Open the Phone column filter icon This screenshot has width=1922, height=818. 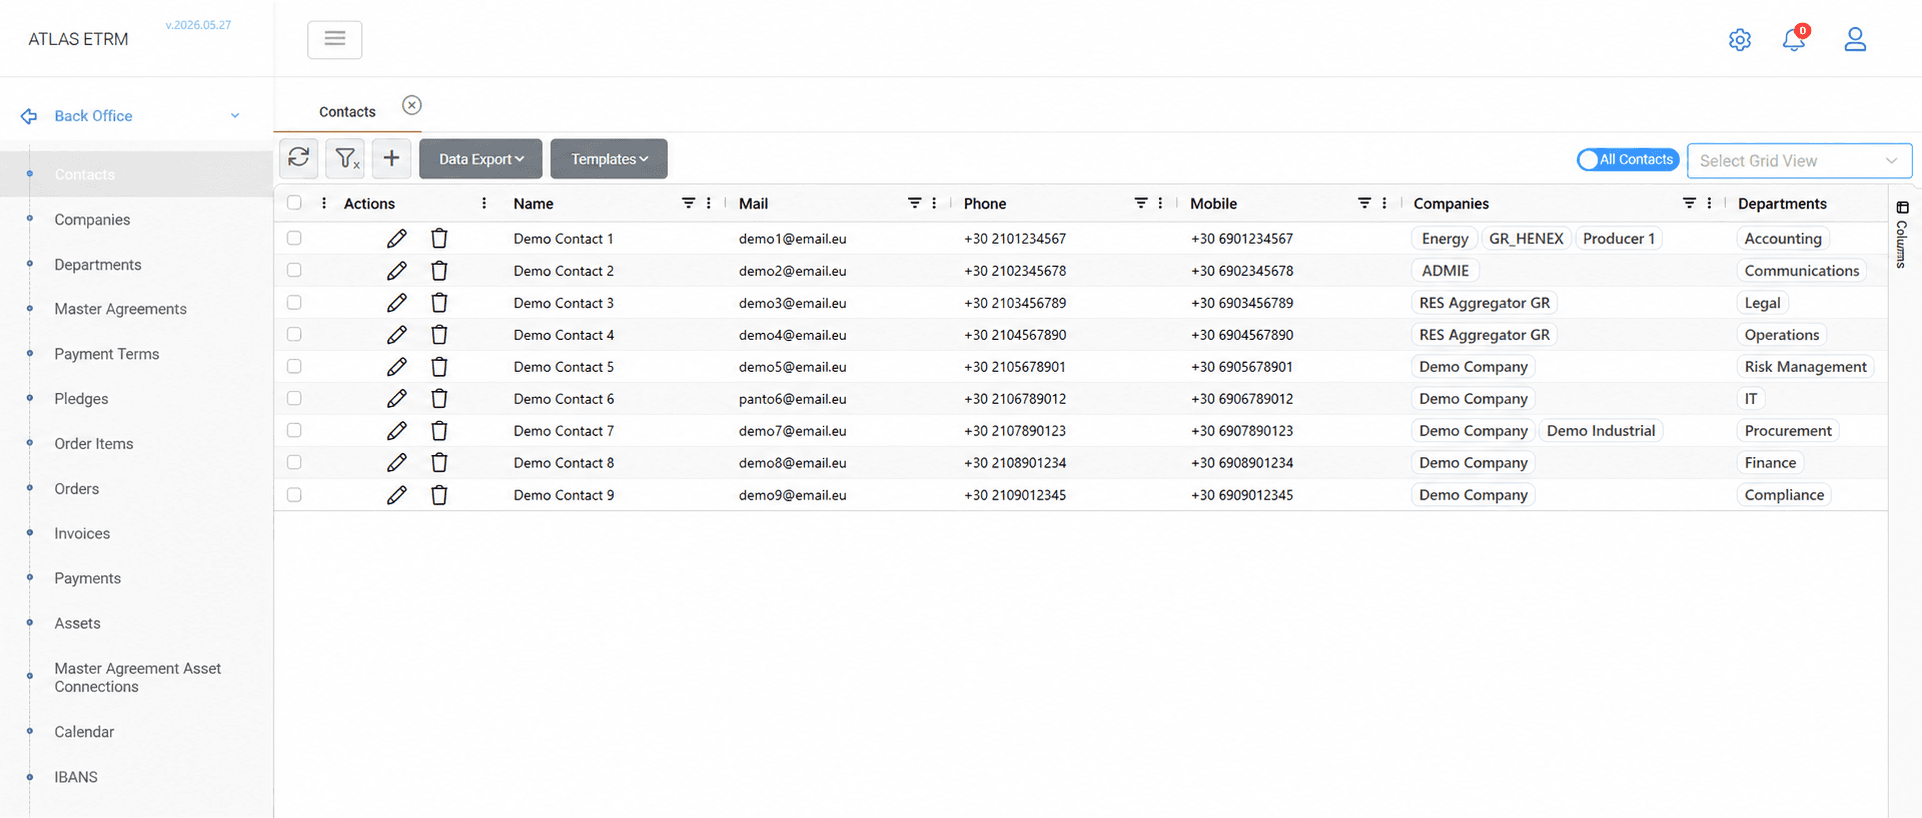(x=1140, y=203)
